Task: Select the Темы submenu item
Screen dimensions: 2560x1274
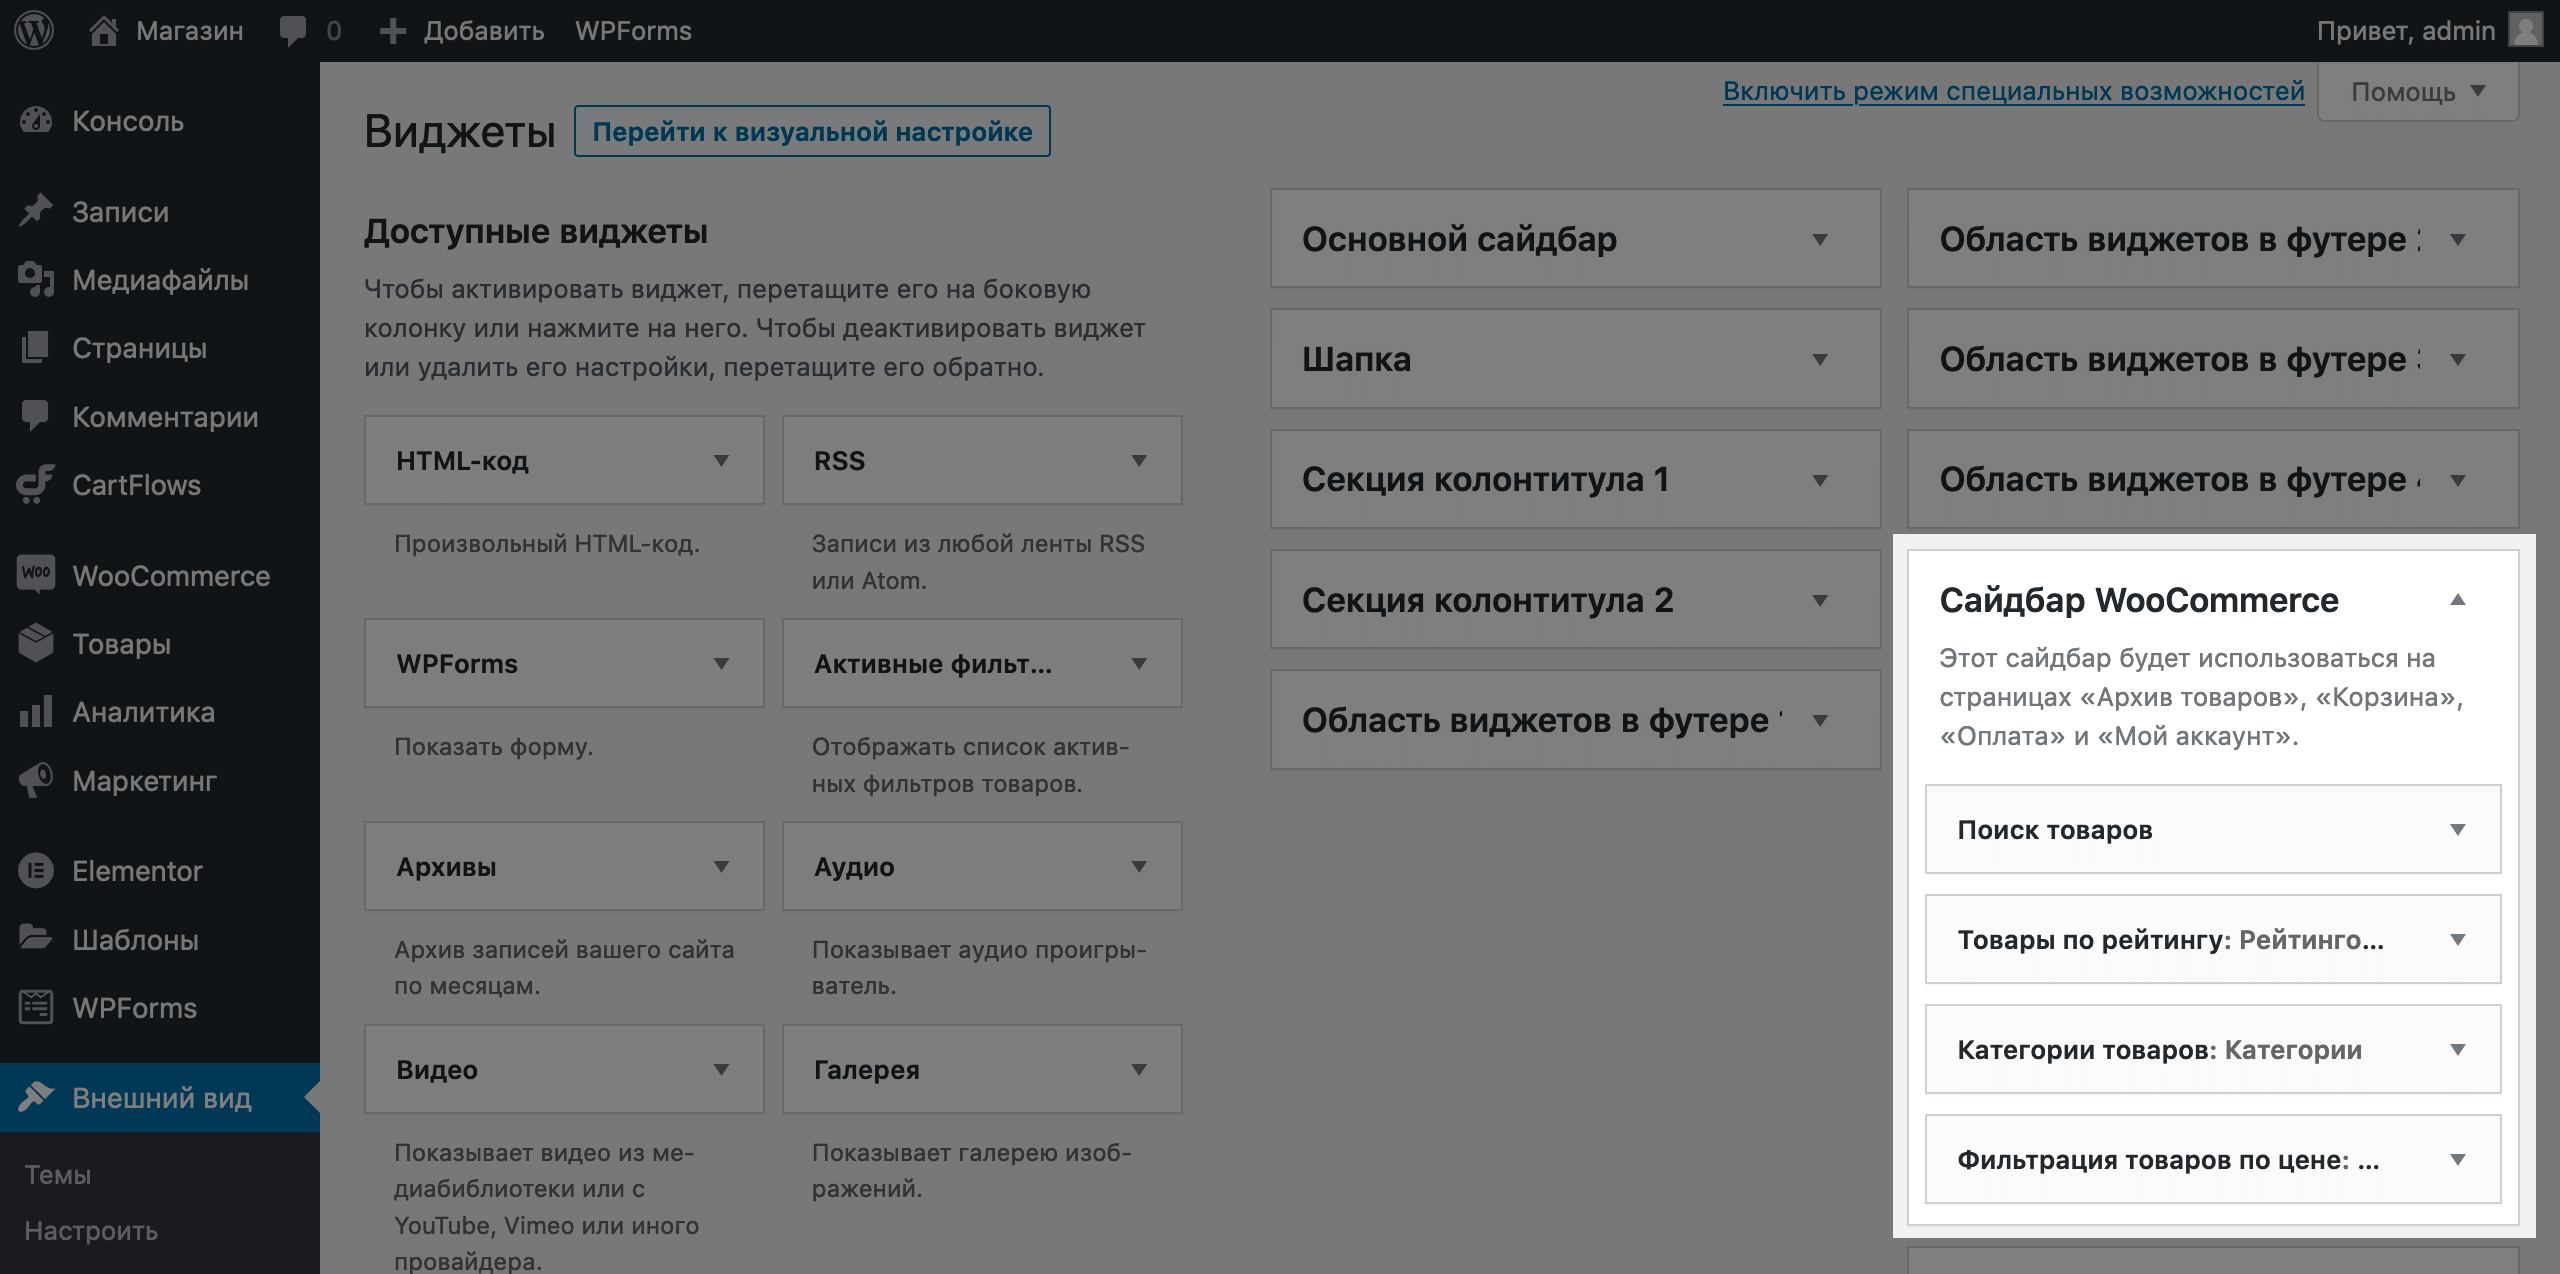Action: point(57,1174)
